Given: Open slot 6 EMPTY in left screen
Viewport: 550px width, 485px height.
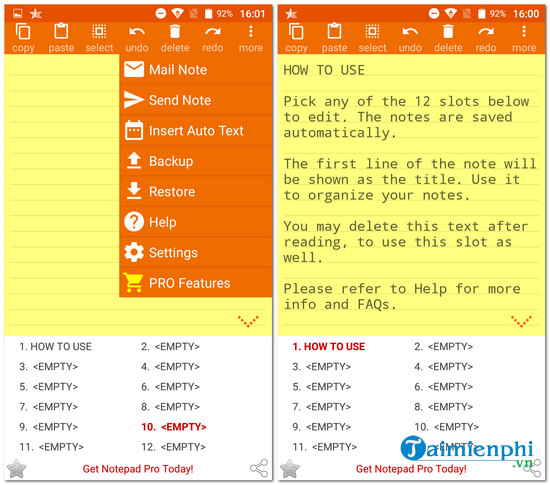Looking at the screenshot, I should coord(170,386).
